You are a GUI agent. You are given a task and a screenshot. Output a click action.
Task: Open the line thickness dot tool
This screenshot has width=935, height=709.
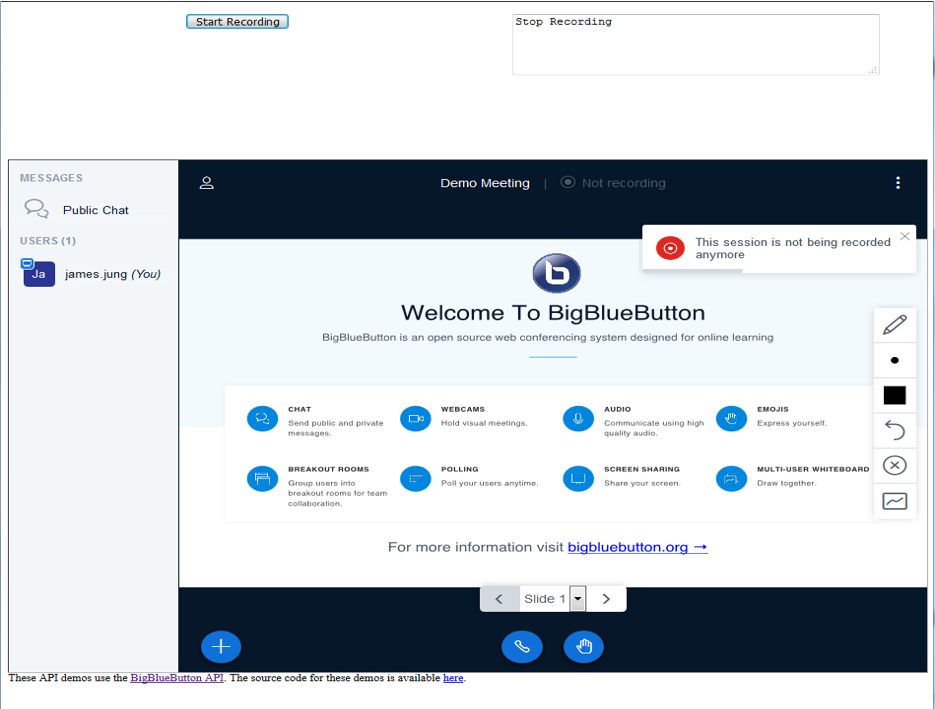894,360
